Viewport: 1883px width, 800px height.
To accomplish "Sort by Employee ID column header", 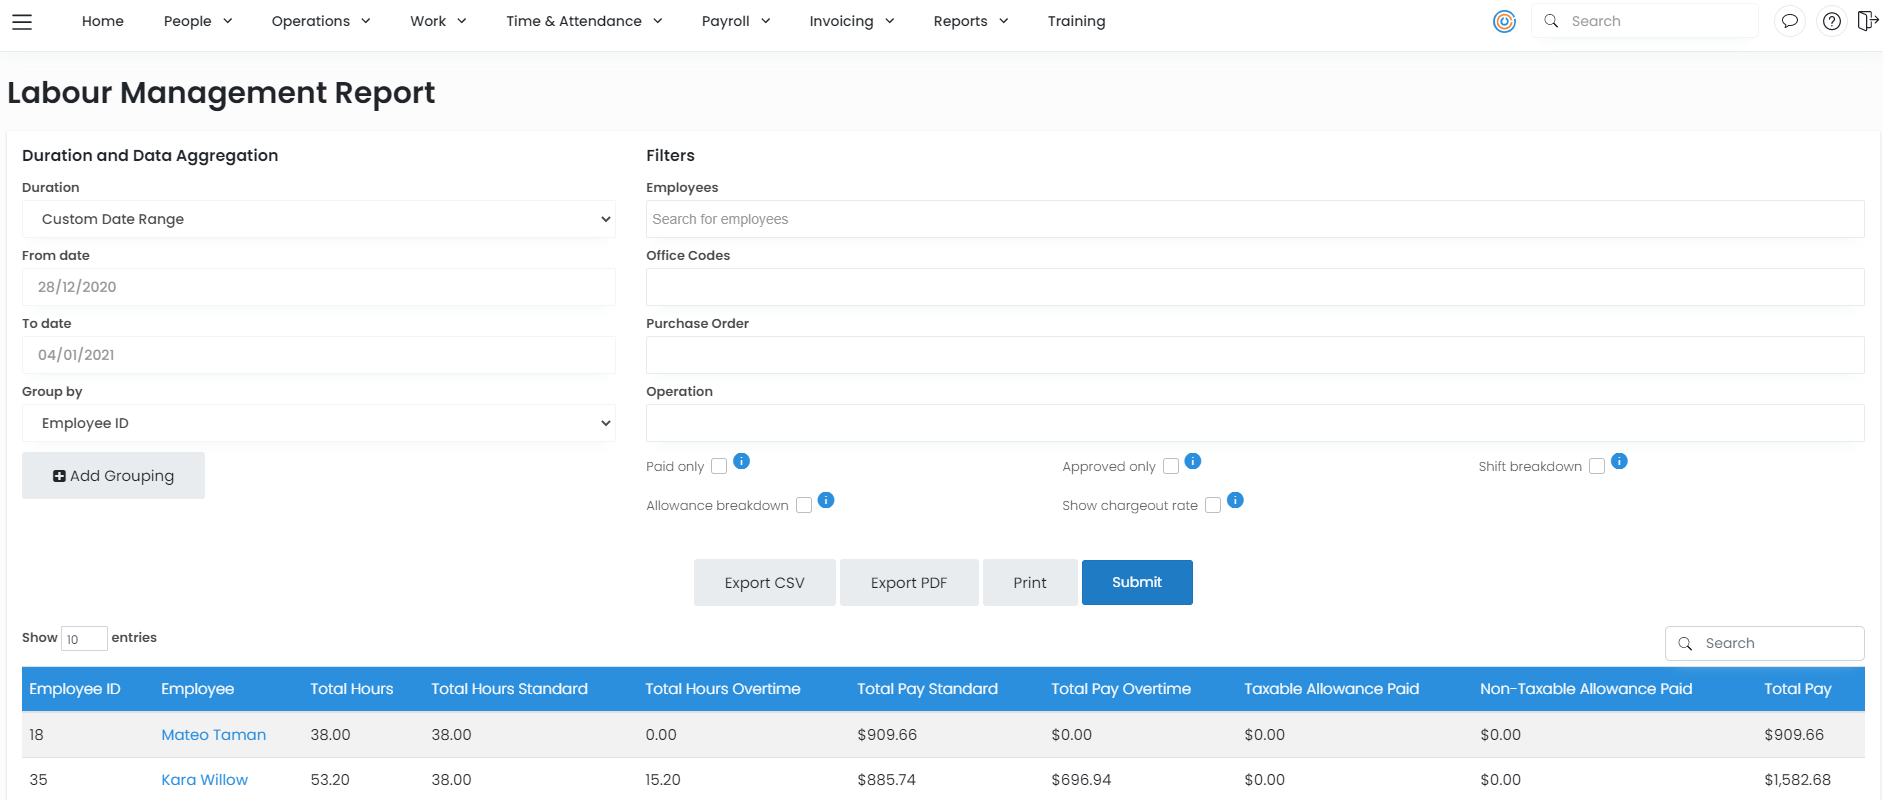I will tap(75, 689).
